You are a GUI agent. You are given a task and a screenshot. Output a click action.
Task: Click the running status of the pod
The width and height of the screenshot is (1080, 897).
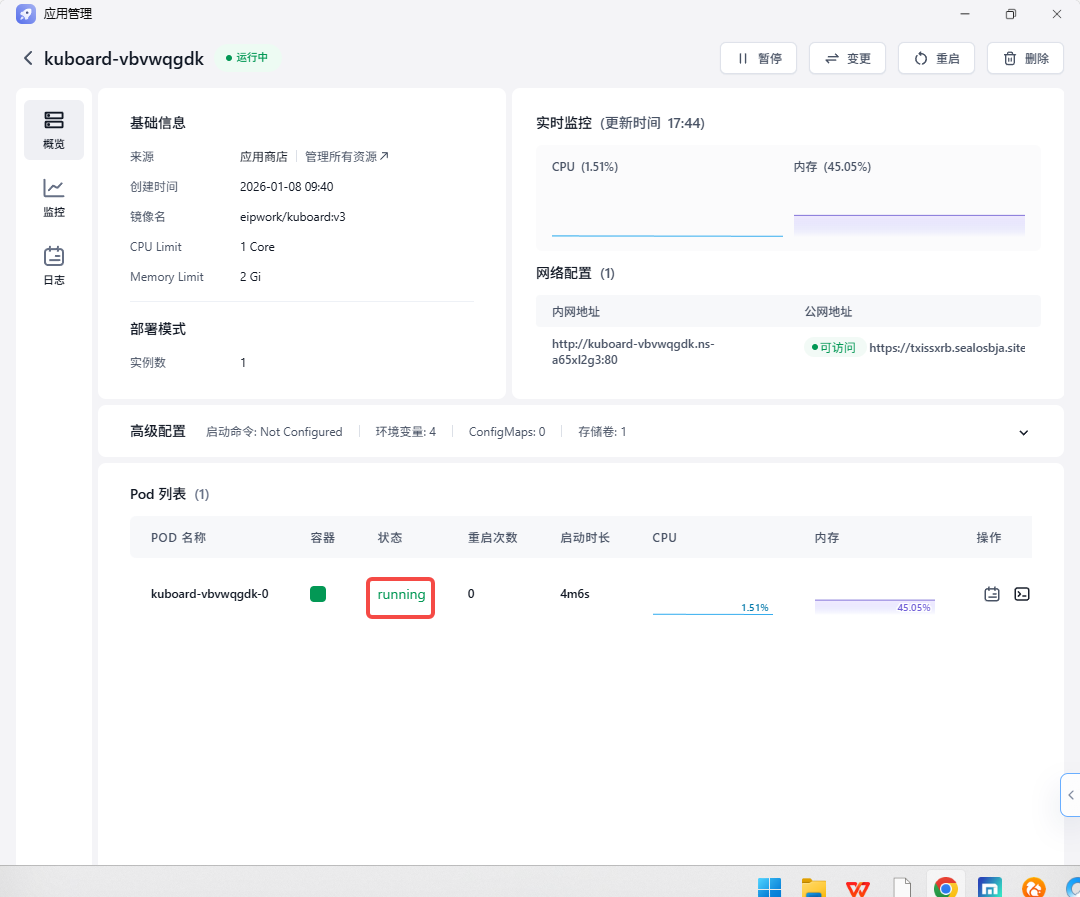(401, 595)
